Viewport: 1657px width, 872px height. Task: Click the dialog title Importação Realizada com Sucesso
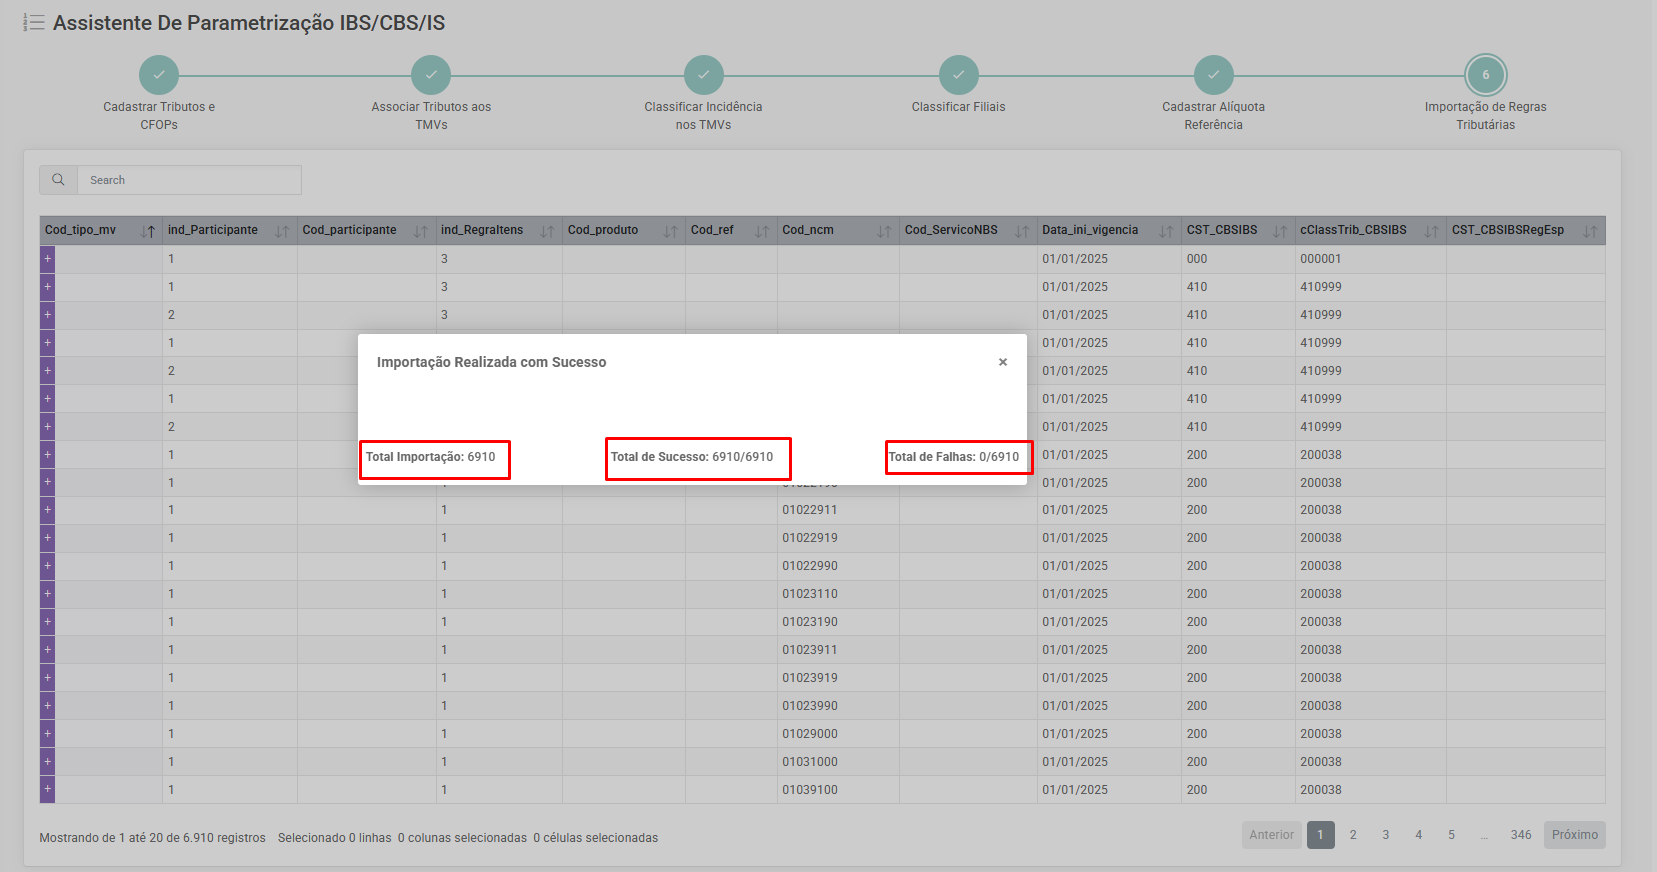click(491, 362)
